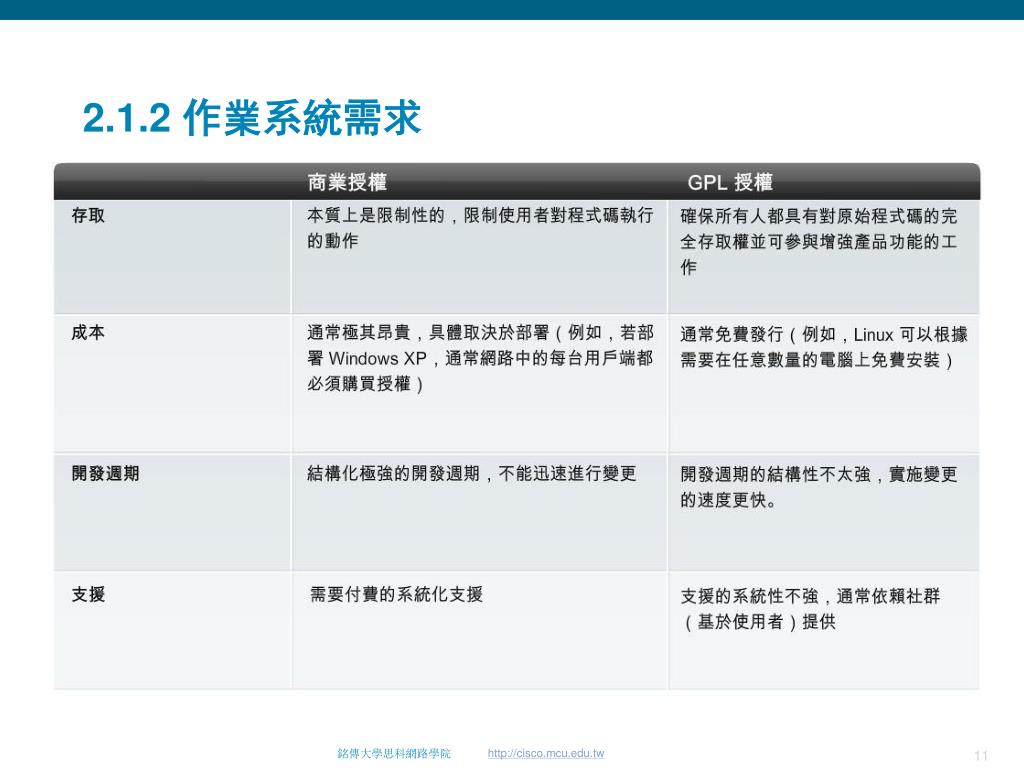Viewport: 1024px width, 768px height.
Task: Select the 開發週期 row label
Action: point(105,473)
